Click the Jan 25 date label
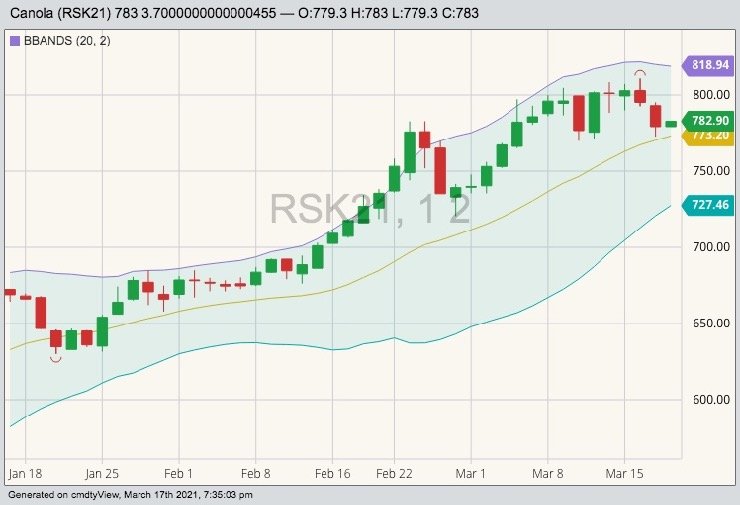The height and width of the screenshot is (505, 740). 102,473
